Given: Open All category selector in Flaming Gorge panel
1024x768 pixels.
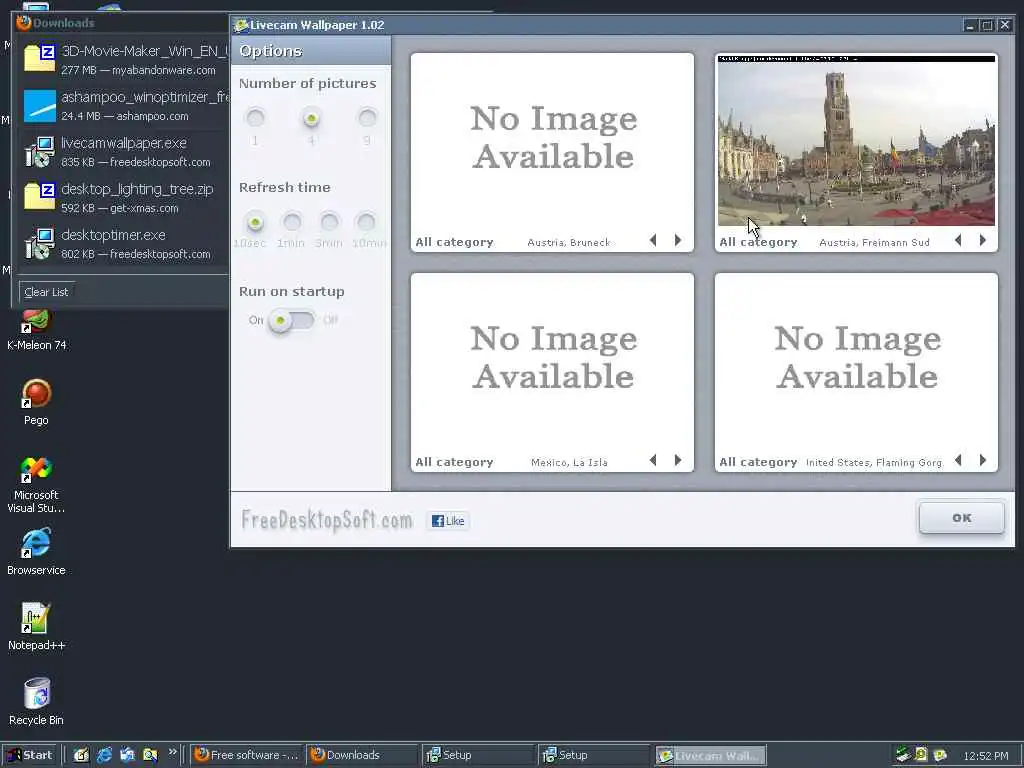Looking at the screenshot, I should [758, 462].
